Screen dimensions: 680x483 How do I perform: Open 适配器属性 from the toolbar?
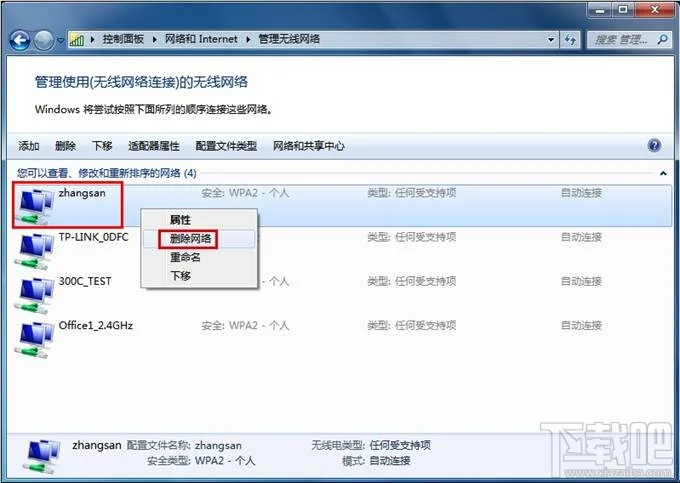pyautogui.click(x=154, y=146)
